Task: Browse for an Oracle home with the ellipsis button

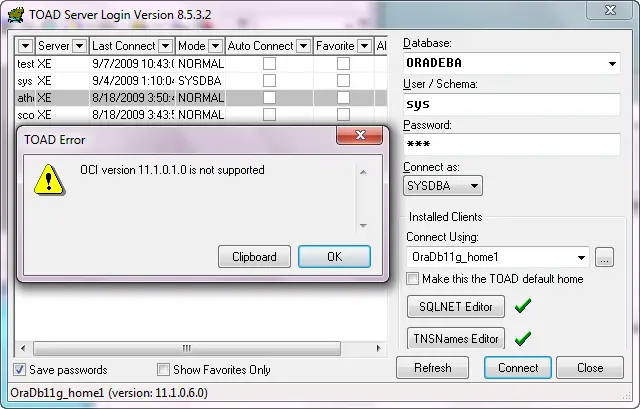Action: (x=604, y=257)
